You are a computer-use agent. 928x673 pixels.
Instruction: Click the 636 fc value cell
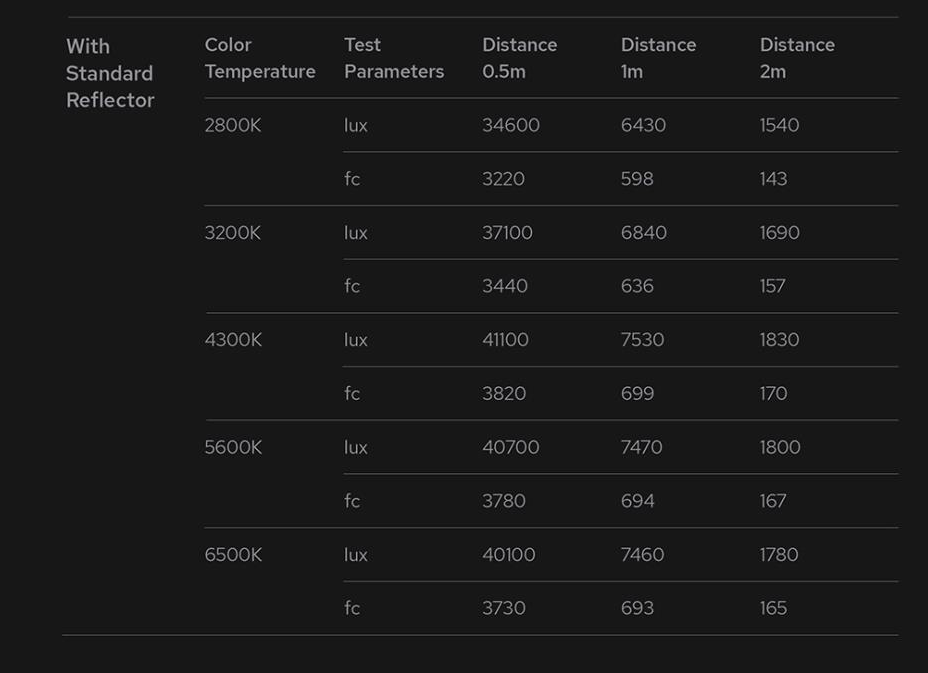point(637,286)
